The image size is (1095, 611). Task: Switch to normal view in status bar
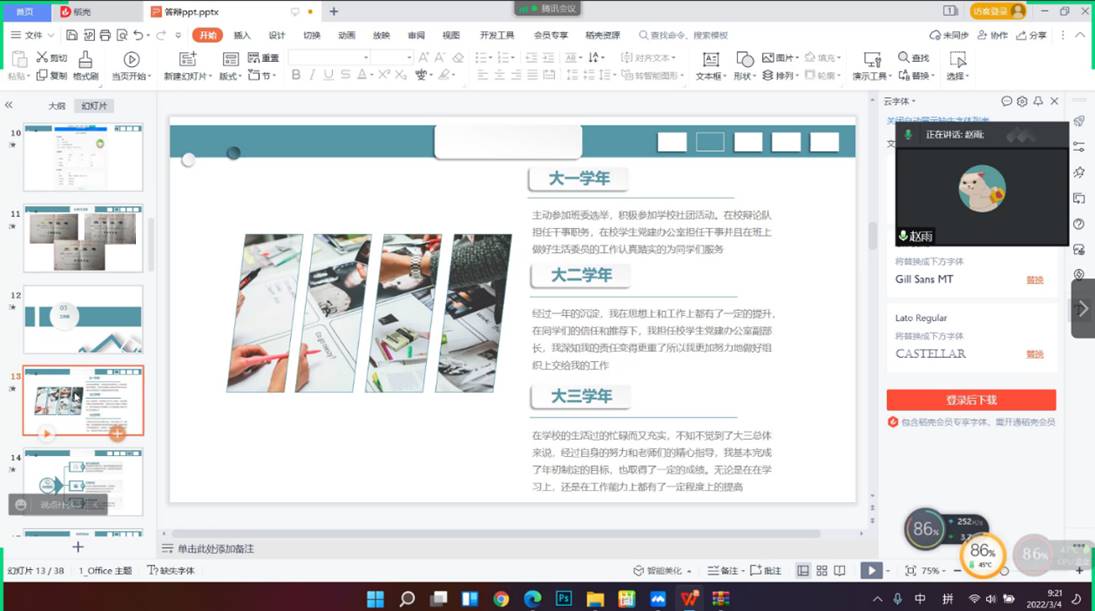click(803, 570)
